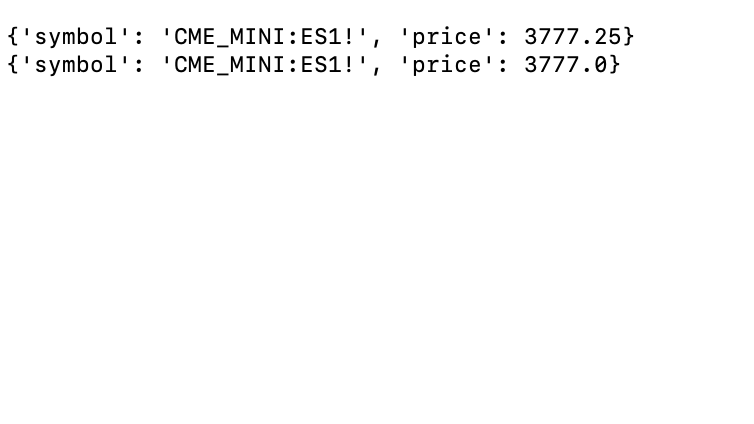Image resolution: width=754 pixels, height=424 pixels.
Task: Click the closing brace after 3777.0
Action: [x=614, y=65]
